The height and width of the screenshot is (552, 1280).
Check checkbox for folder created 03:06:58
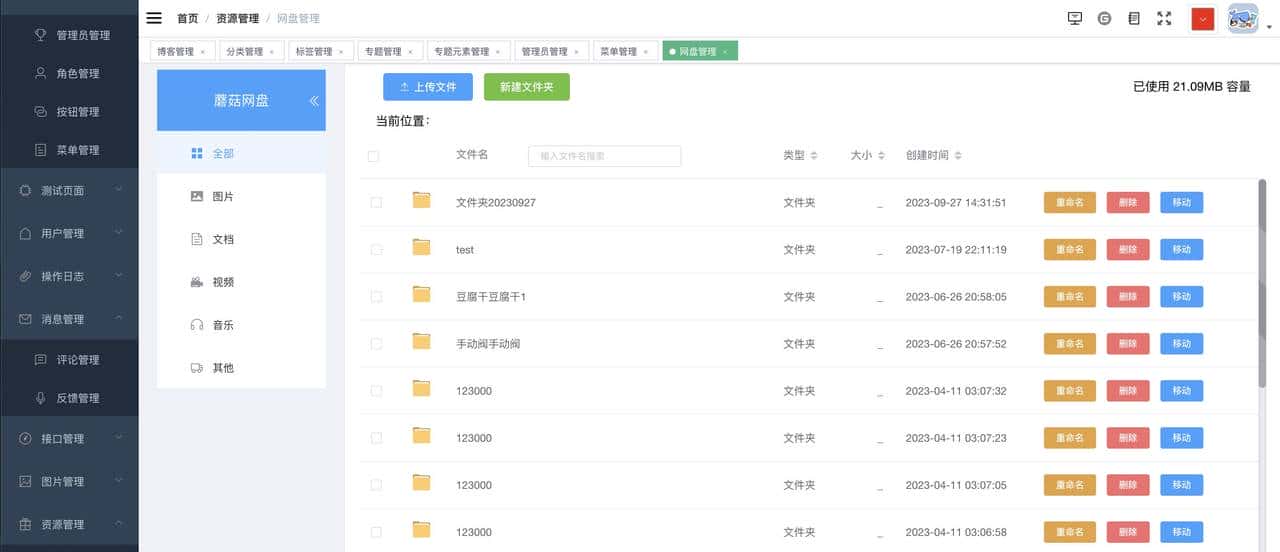376,531
